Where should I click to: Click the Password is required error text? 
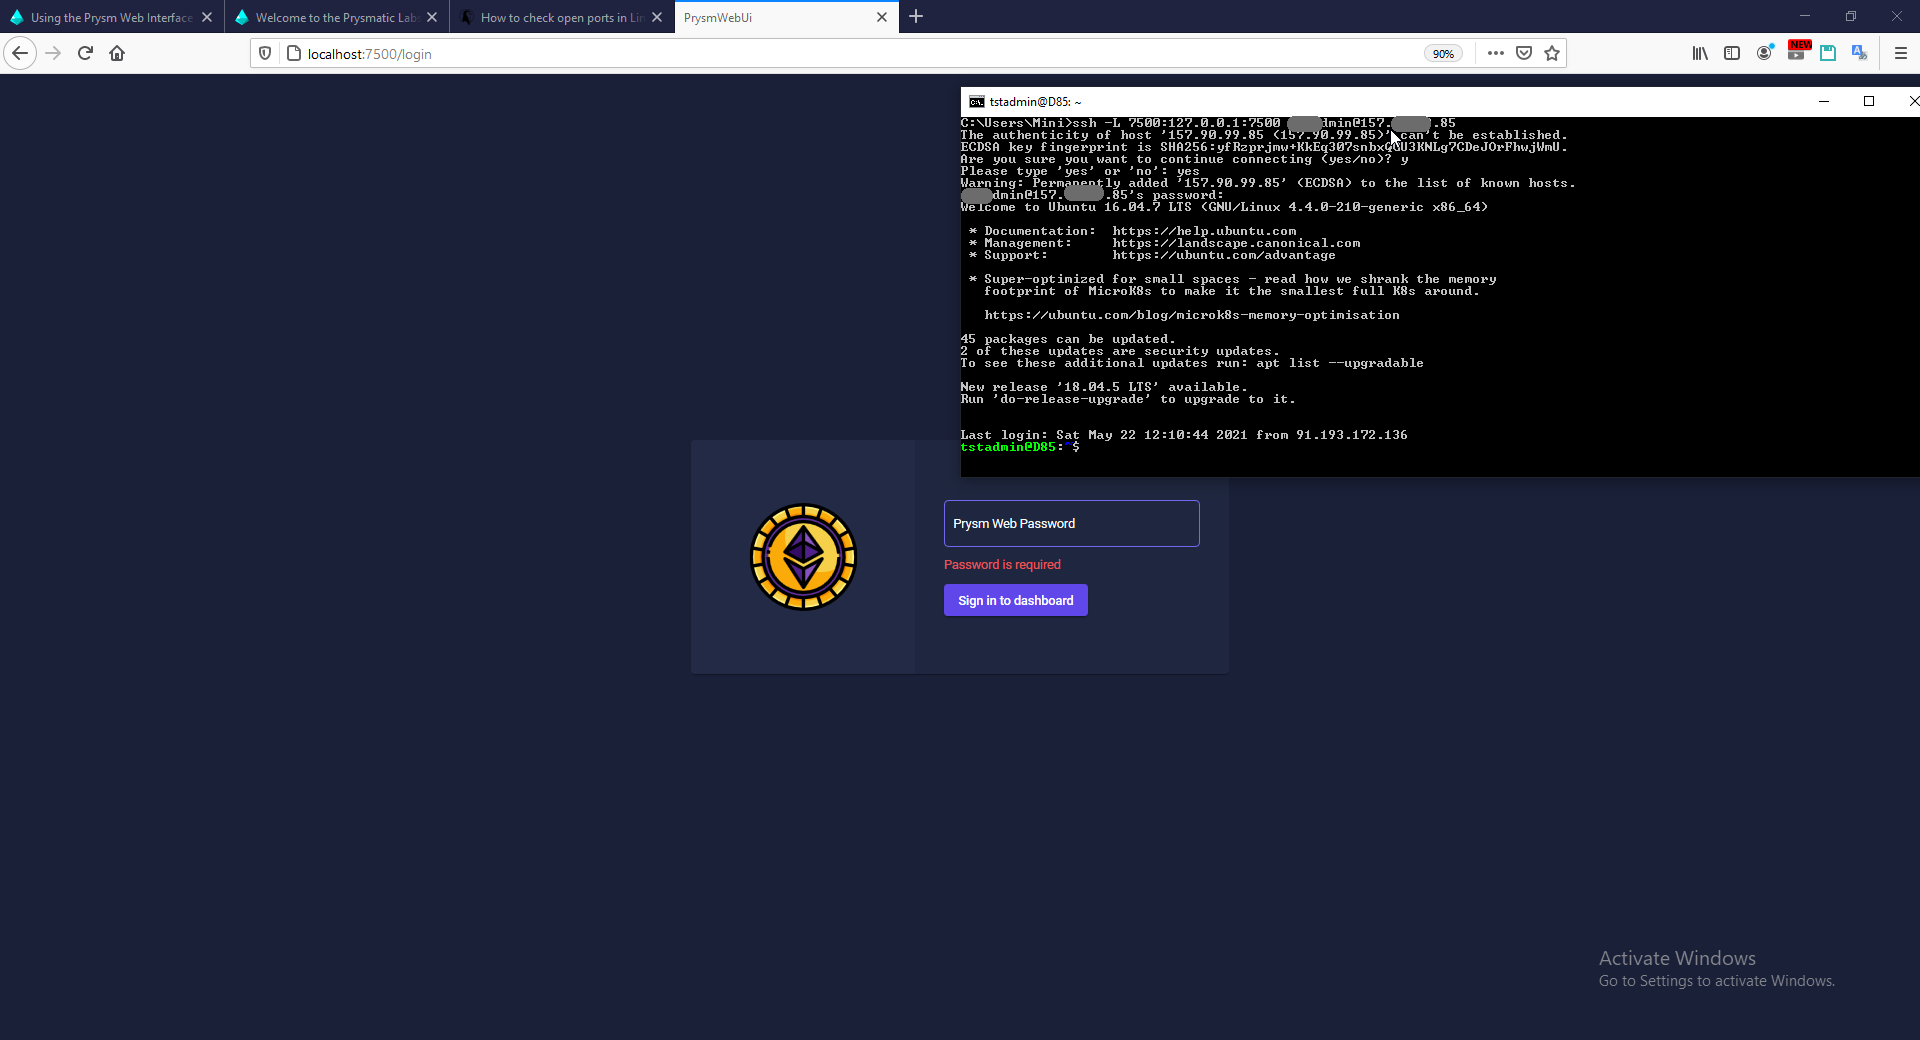(1002, 565)
